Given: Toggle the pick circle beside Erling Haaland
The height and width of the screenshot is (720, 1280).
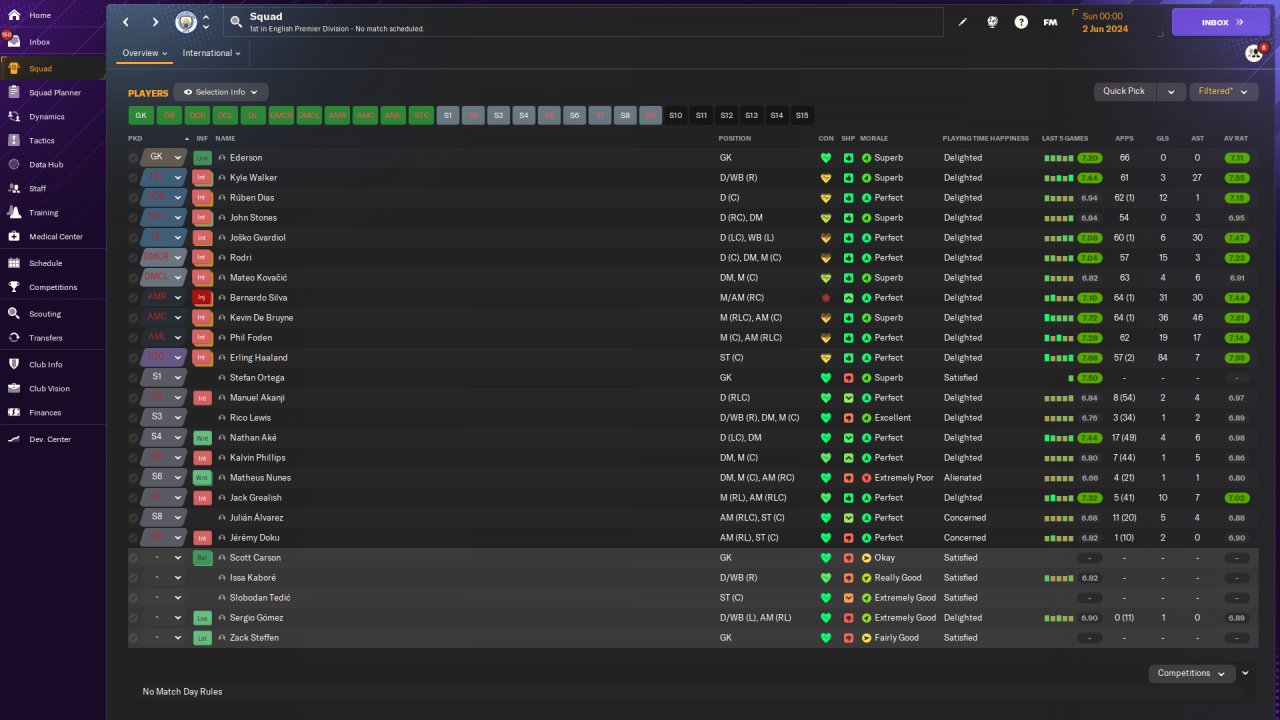Looking at the screenshot, I should point(133,358).
